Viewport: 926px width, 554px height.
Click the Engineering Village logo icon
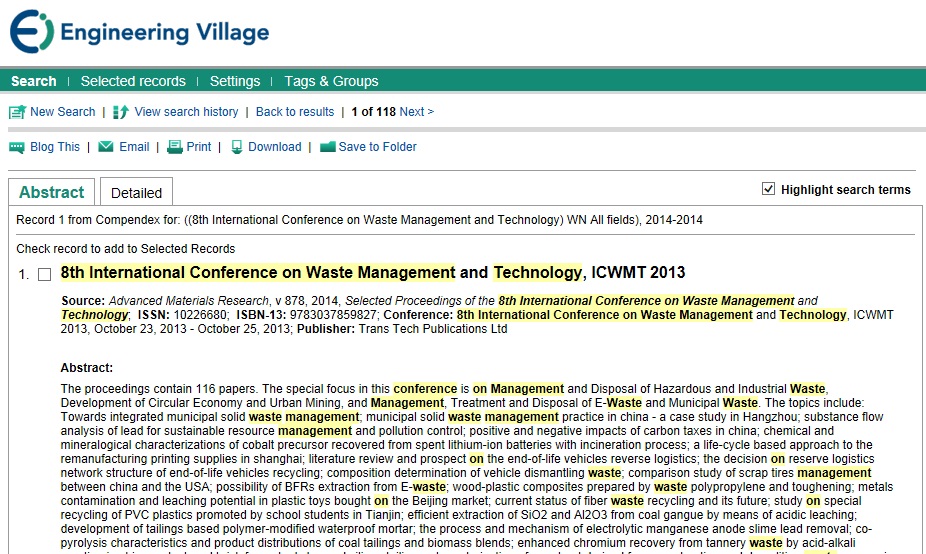30,32
